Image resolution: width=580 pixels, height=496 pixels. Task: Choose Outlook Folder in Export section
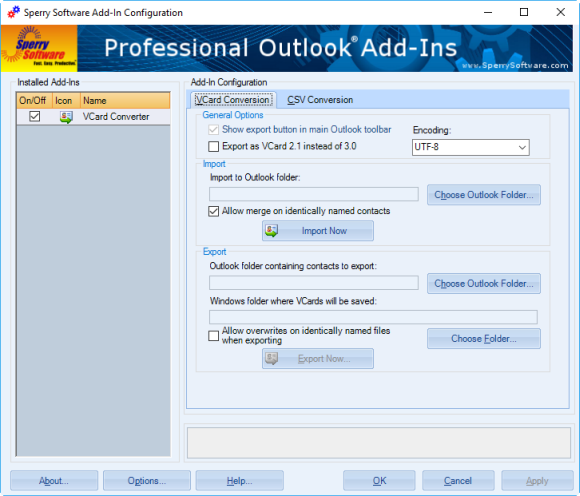(483, 284)
